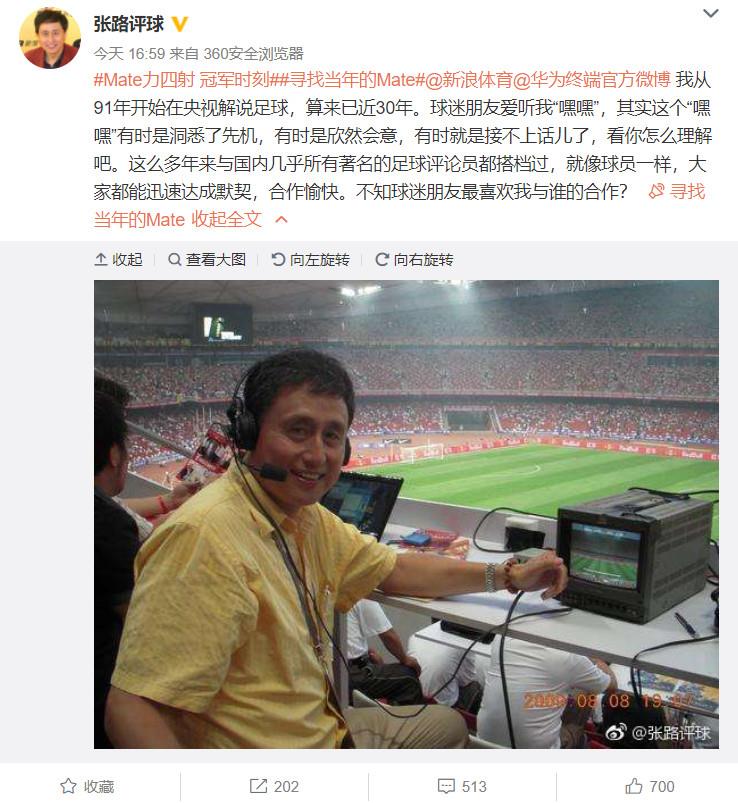Click 张路评球 profile avatar
This screenshot has height=803, width=738.
point(50,37)
